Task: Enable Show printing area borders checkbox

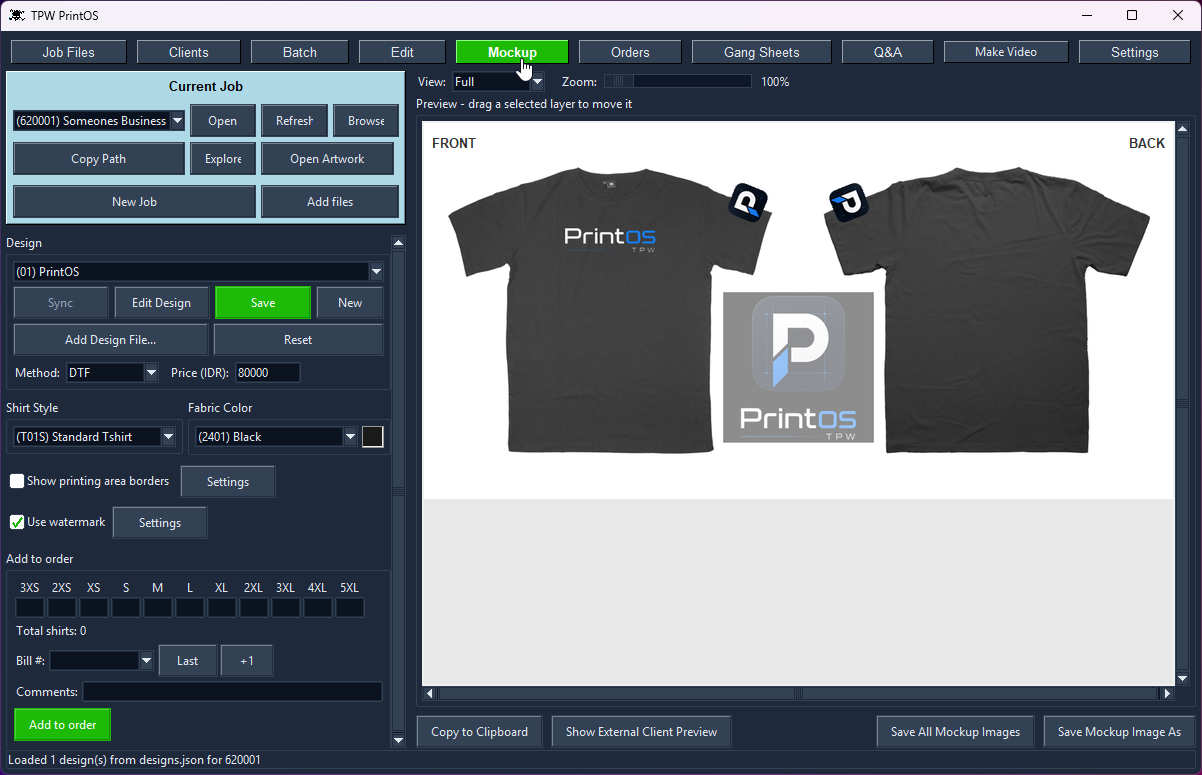Action: tap(17, 481)
